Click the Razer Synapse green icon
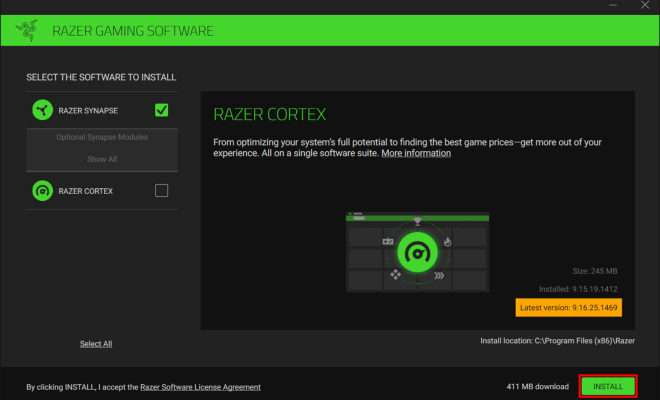Viewport: 660px width, 400px height. [43, 110]
